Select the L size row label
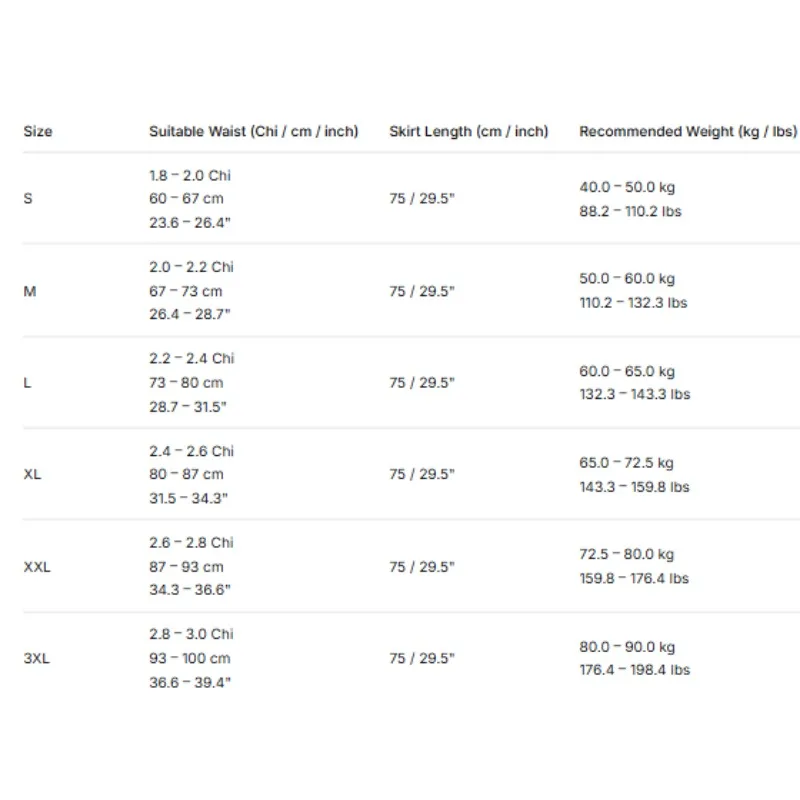This screenshot has width=800, height=800. point(27,383)
